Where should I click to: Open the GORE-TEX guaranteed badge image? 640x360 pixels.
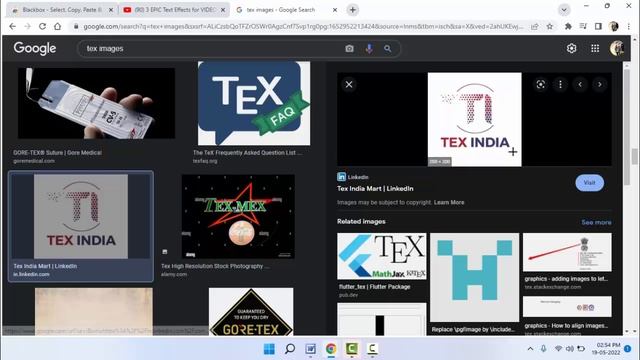(x=251, y=312)
